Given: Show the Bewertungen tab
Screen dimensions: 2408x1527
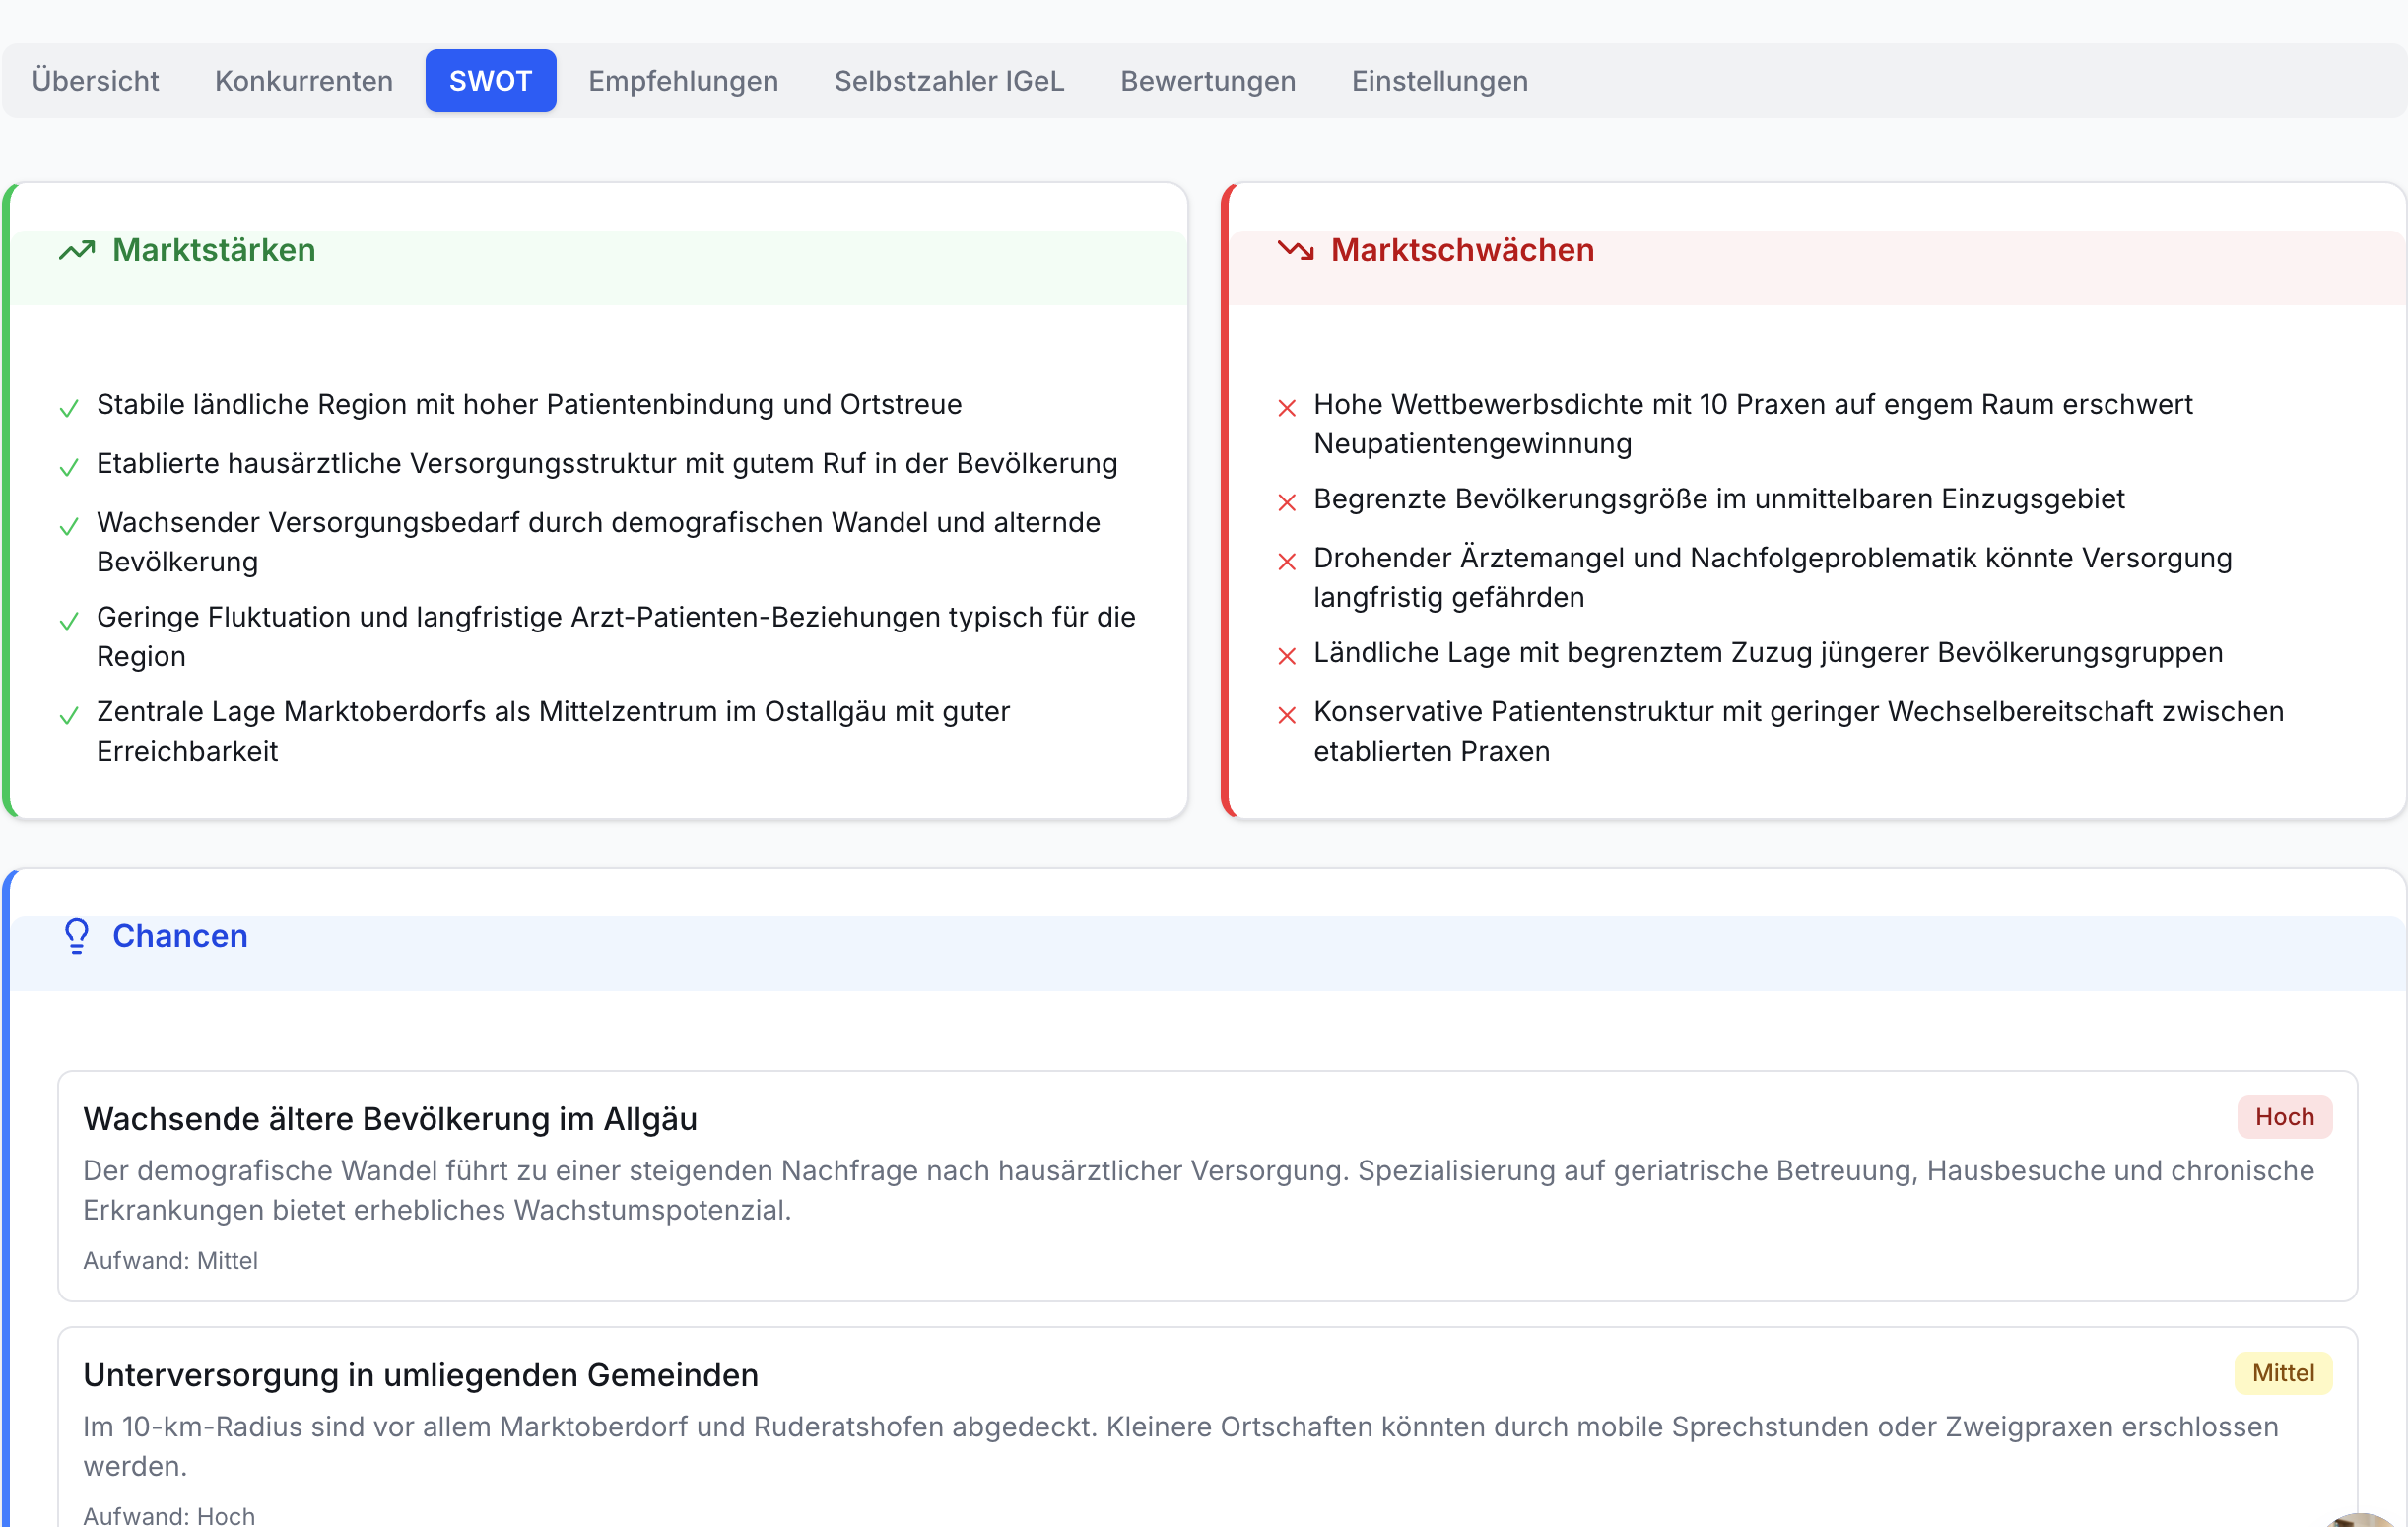Looking at the screenshot, I should click(x=1208, y=81).
